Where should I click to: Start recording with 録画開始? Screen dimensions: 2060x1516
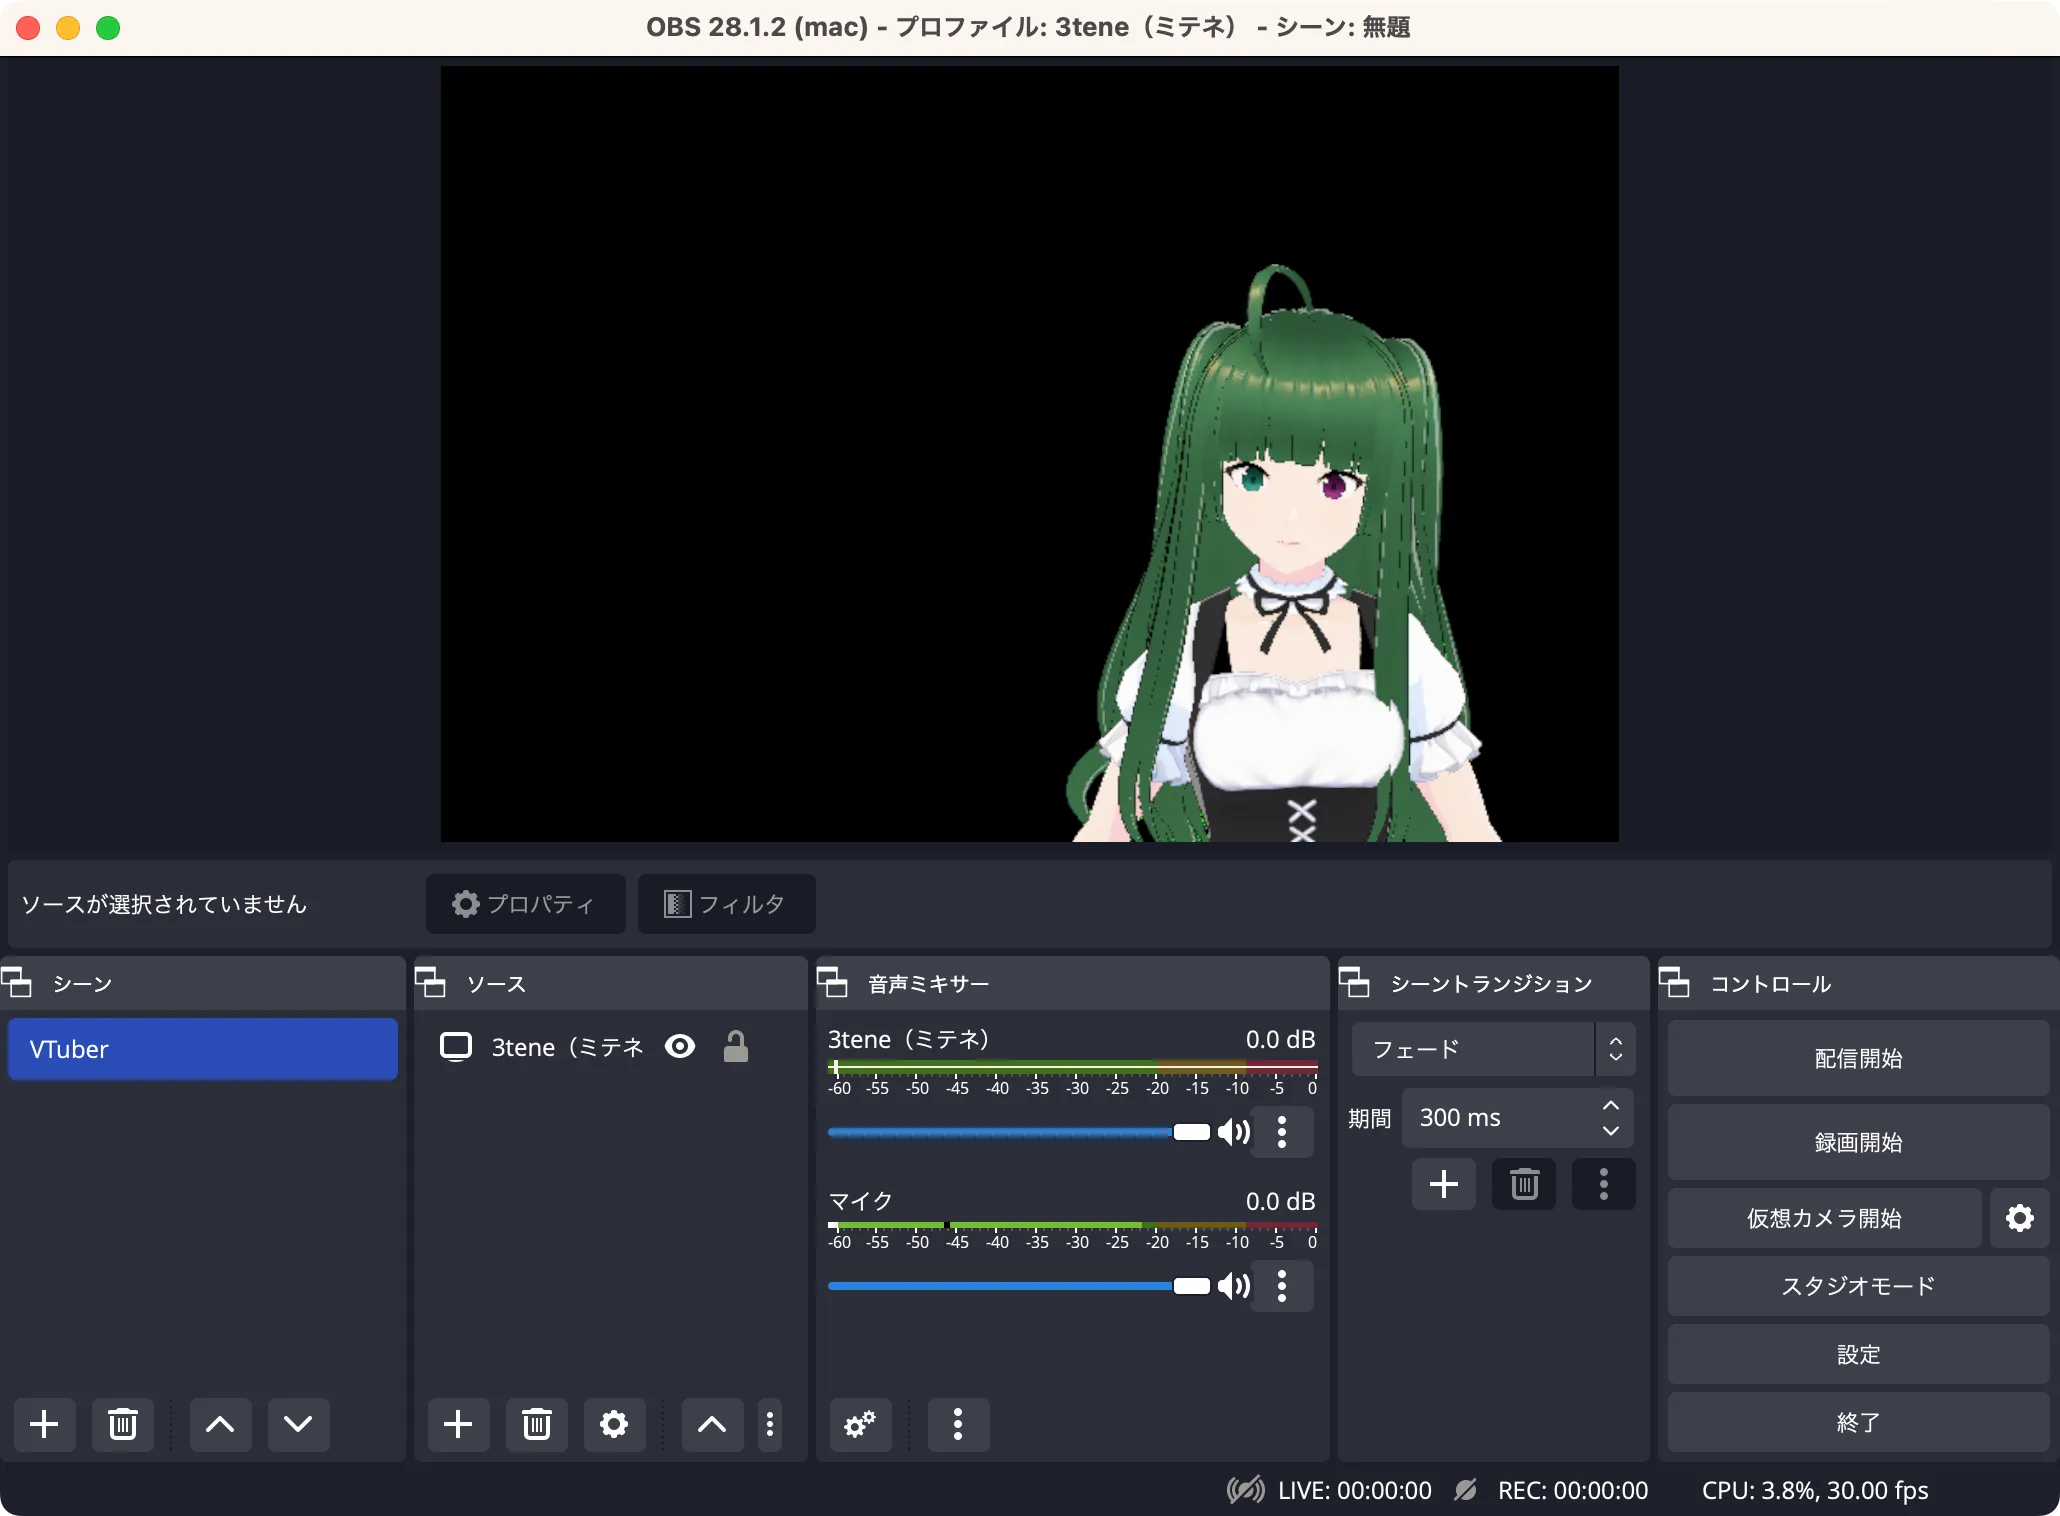(x=1858, y=1142)
